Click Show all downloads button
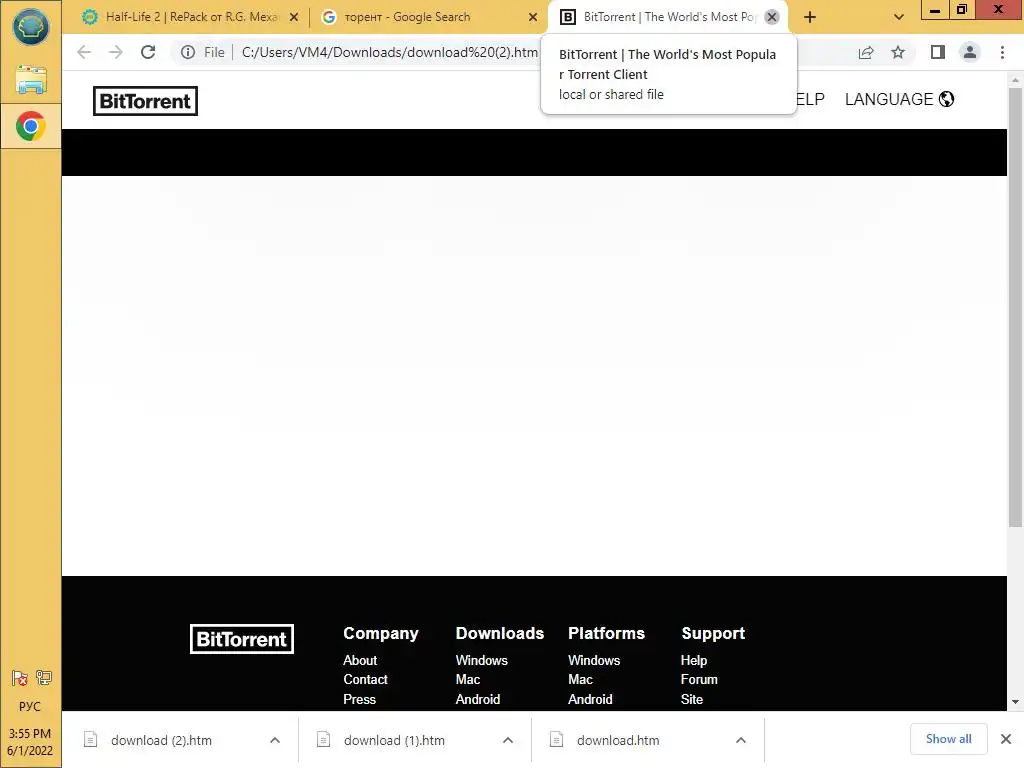Screen dimensions: 1024x768 pyautogui.click(x=948, y=739)
